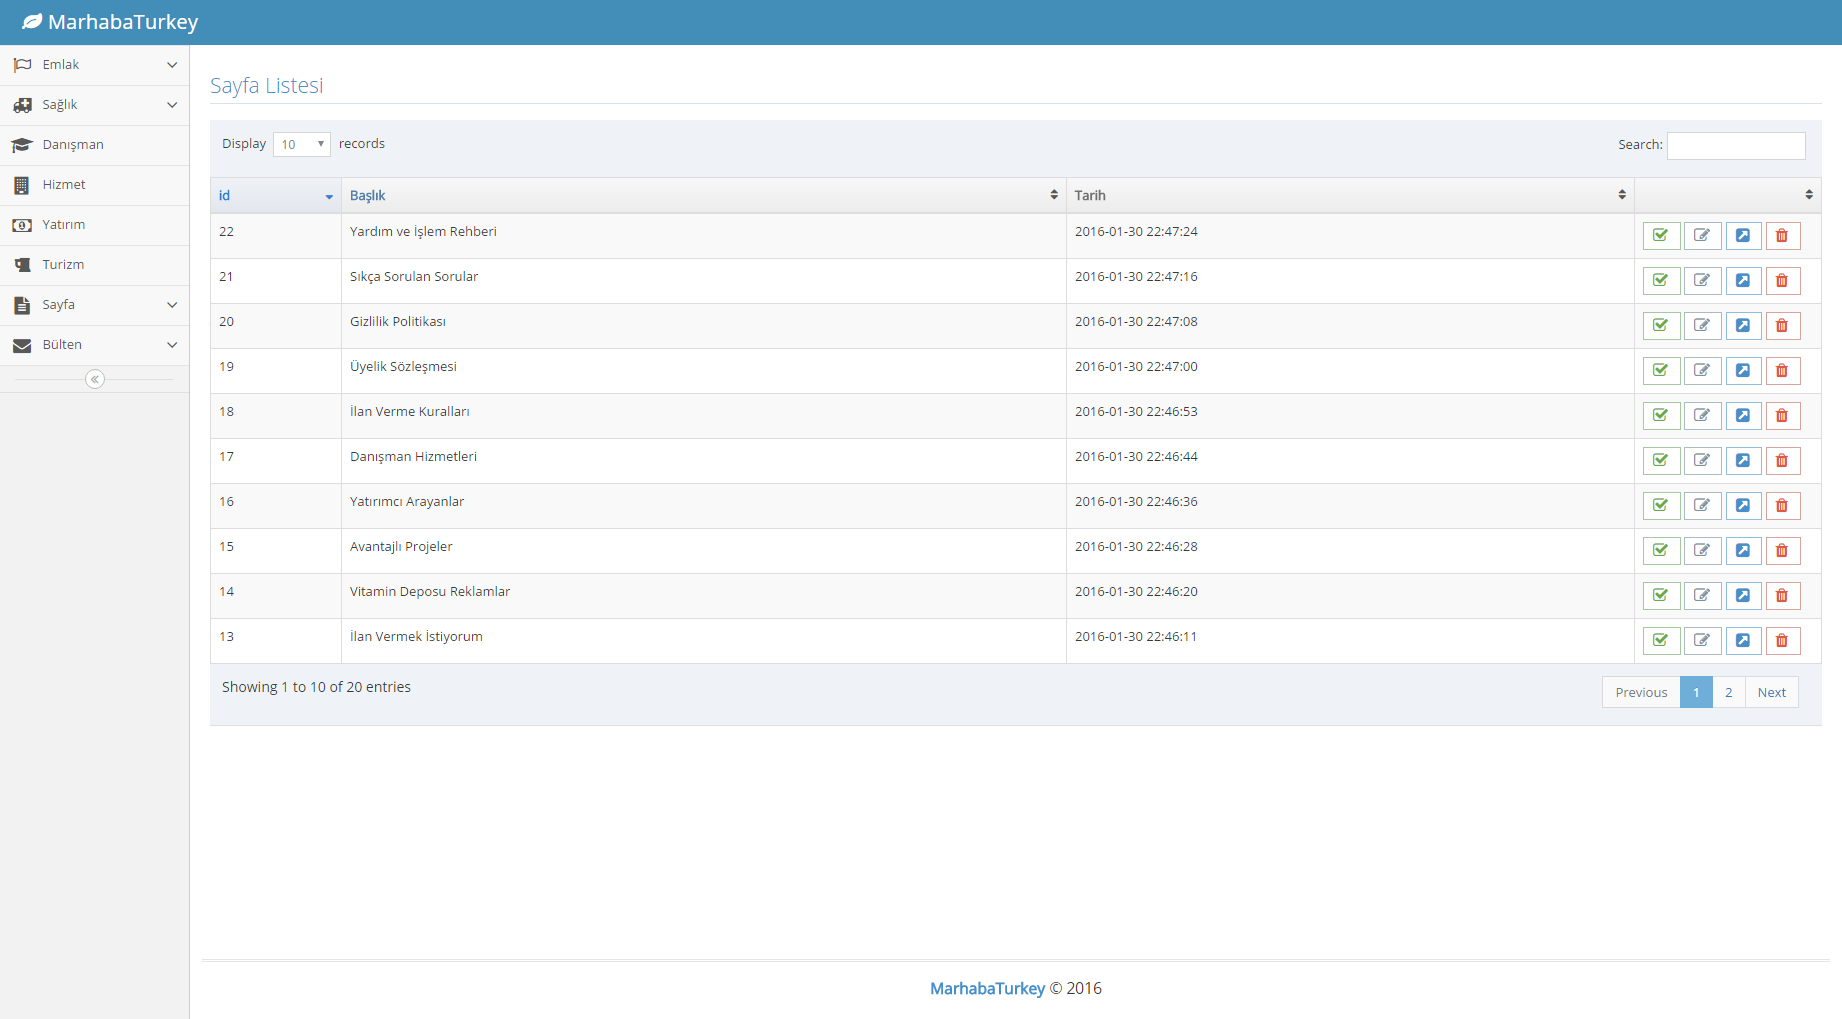Select Turizm in the sidebar
The image size is (1842, 1019).
[x=63, y=265]
